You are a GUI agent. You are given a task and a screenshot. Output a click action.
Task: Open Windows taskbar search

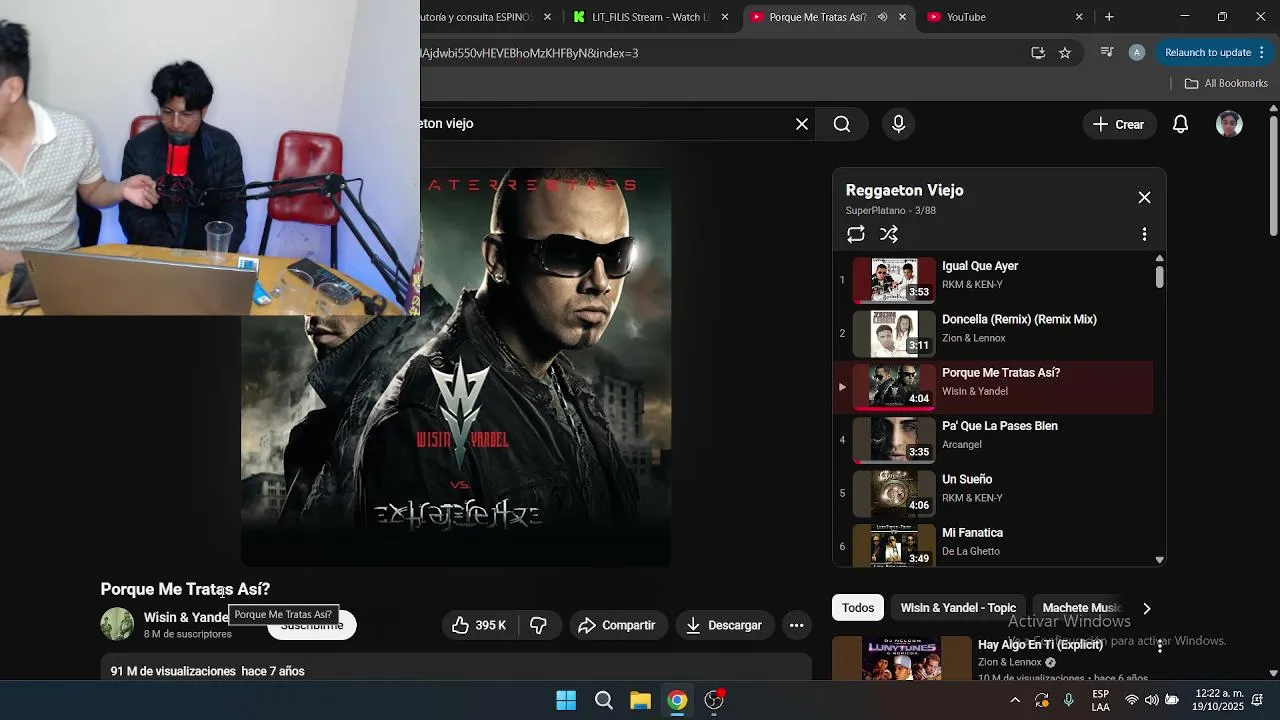pyautogui.click(x=604, y=700)
